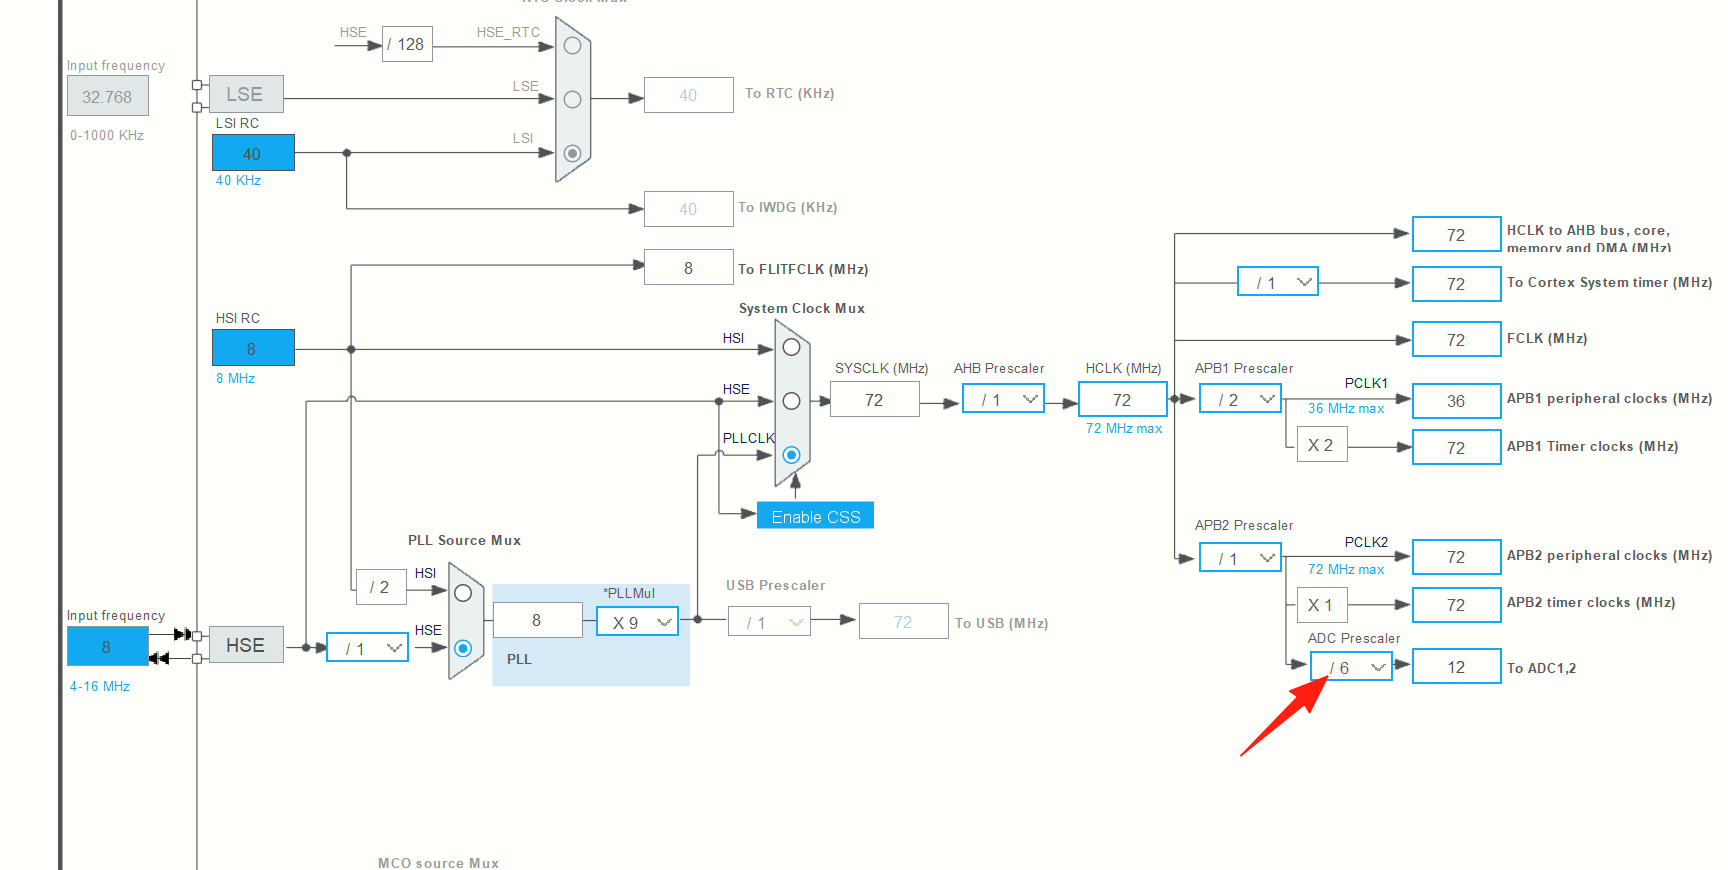Viewport: 1728px width, 870px height.
Task: Click the To USB (MHz) value 72
Action: pos(903,621)
